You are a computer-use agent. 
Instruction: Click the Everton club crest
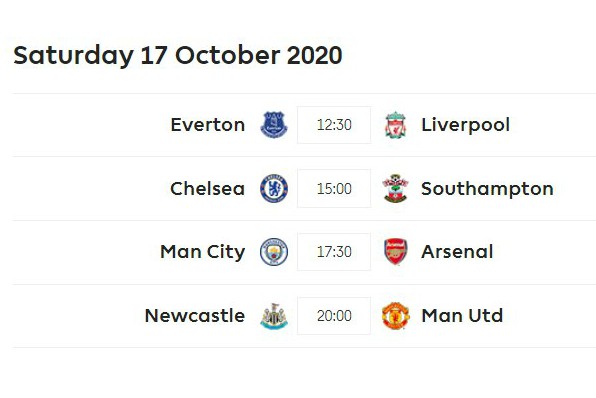pos(274,125)
